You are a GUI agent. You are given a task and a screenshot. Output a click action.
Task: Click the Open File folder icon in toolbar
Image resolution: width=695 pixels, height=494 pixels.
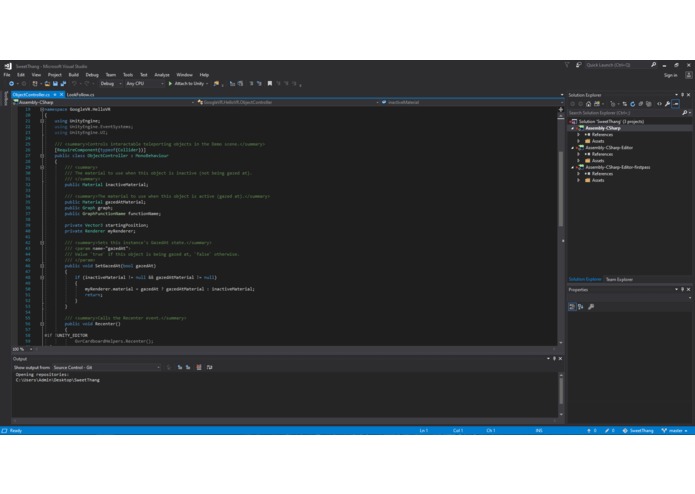(47, 83)
